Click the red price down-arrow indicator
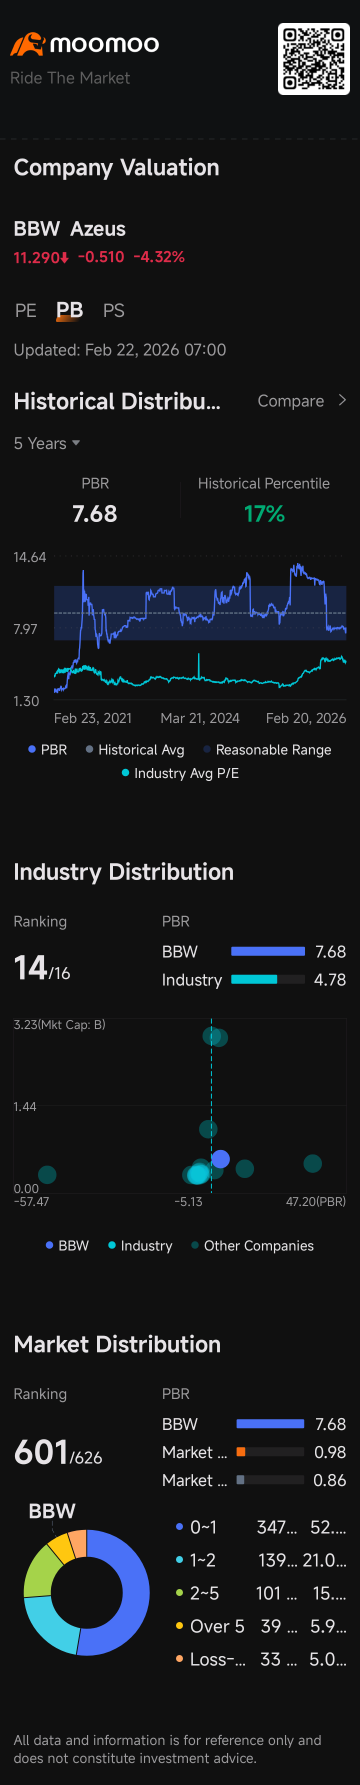This screenshot has height=1785, width=360. pyautogui.click(x=65, y=257)
